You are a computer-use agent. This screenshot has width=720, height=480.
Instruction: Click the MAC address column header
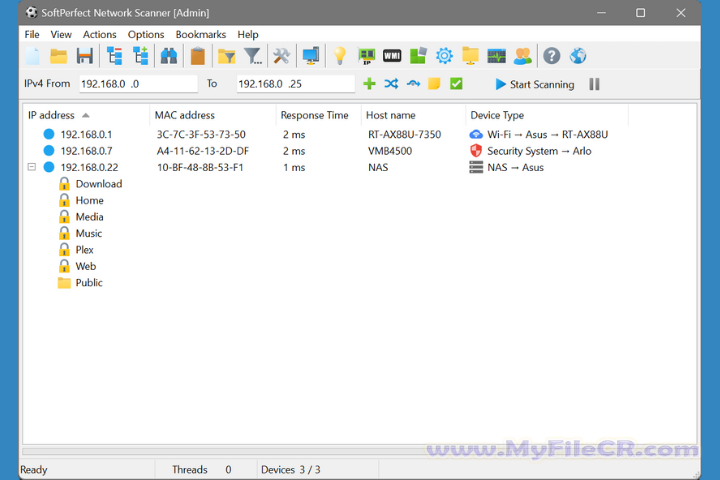[x=213, y=115]
